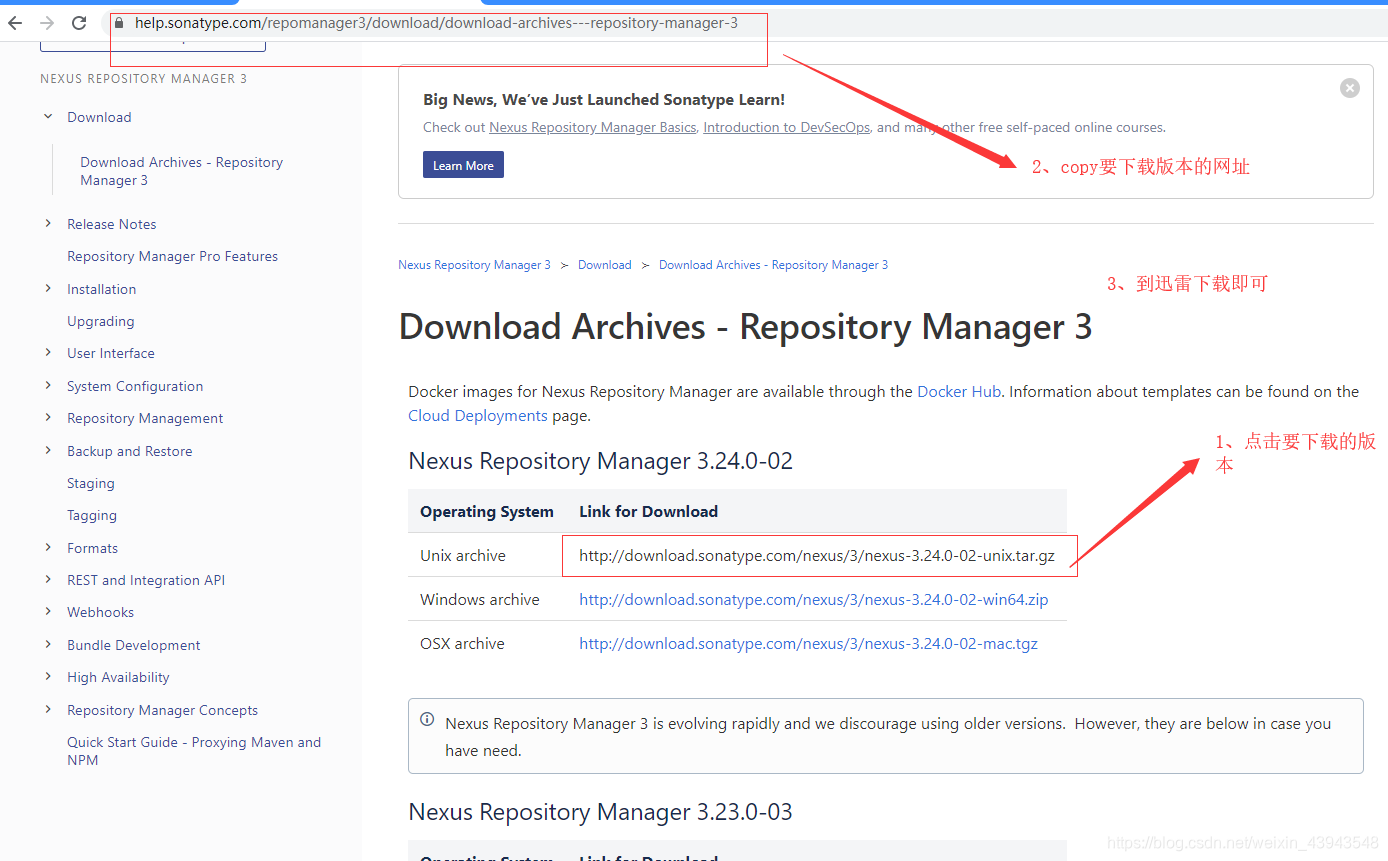The image size is (1388, 861).
Task: Open the Docker Hub link
Action: (x=959, y=392)
